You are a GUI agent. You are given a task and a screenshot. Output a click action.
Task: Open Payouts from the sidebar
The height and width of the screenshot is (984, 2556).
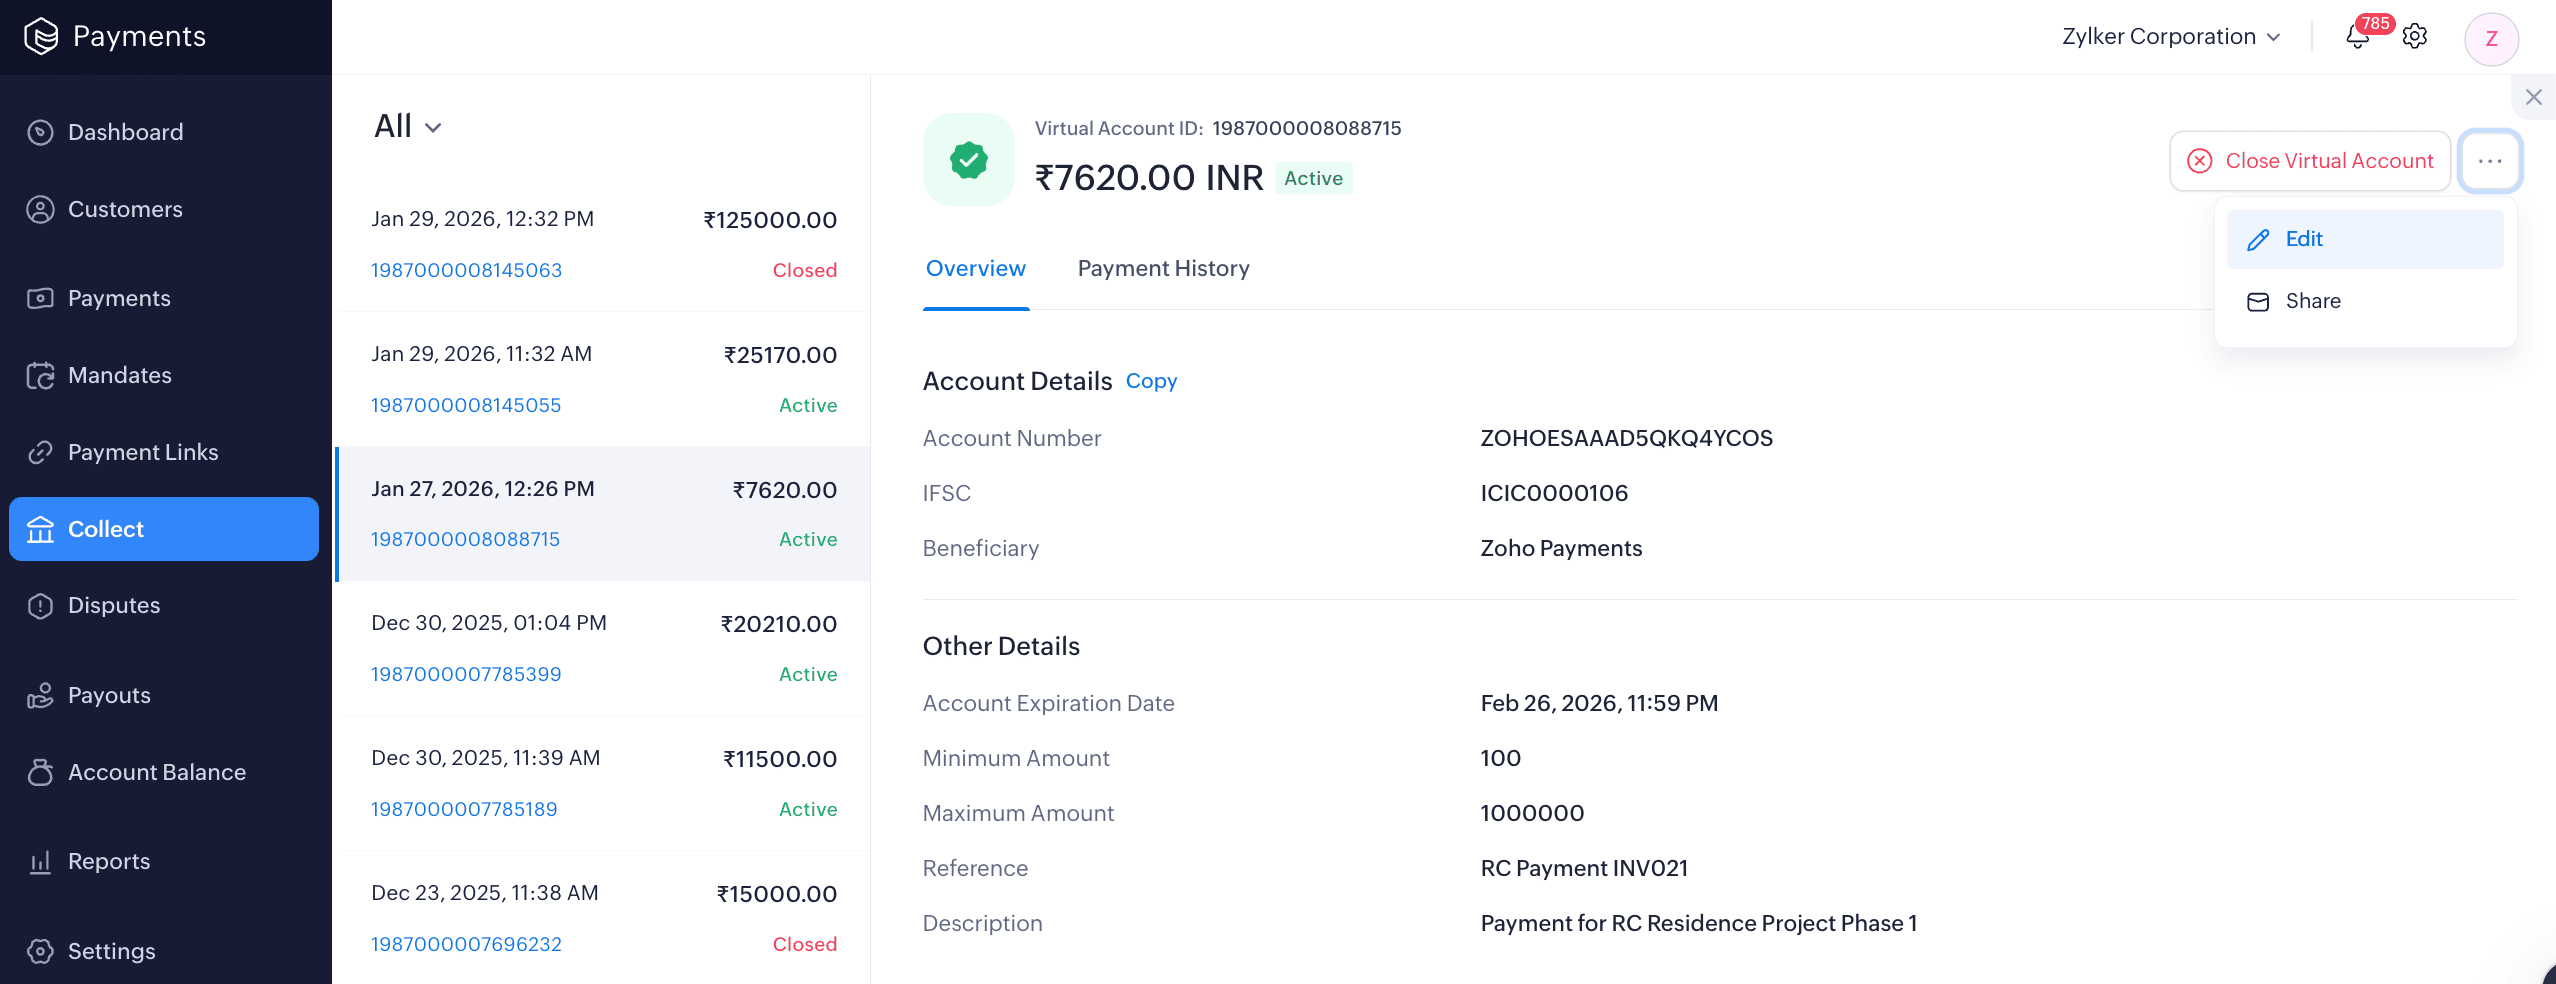tap(109, 695)
